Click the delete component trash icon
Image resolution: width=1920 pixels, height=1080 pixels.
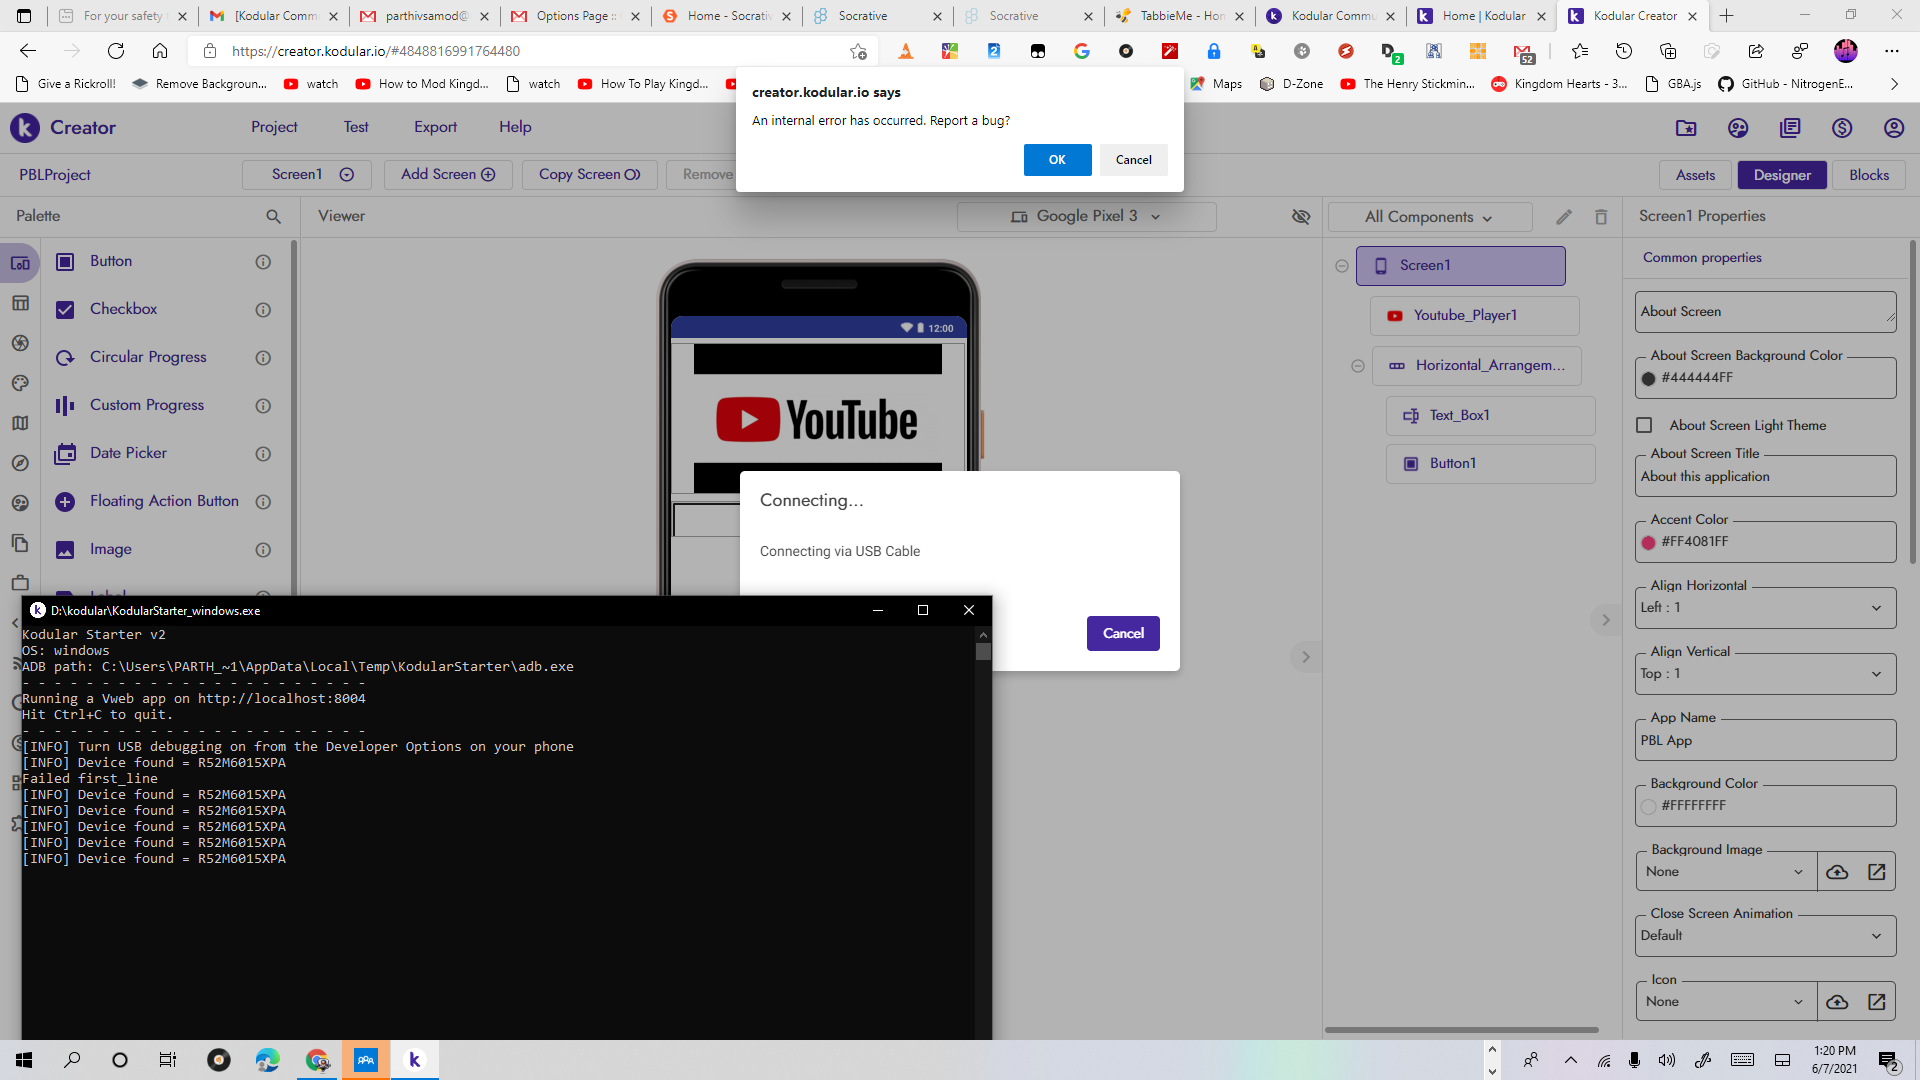point(1601,217)
